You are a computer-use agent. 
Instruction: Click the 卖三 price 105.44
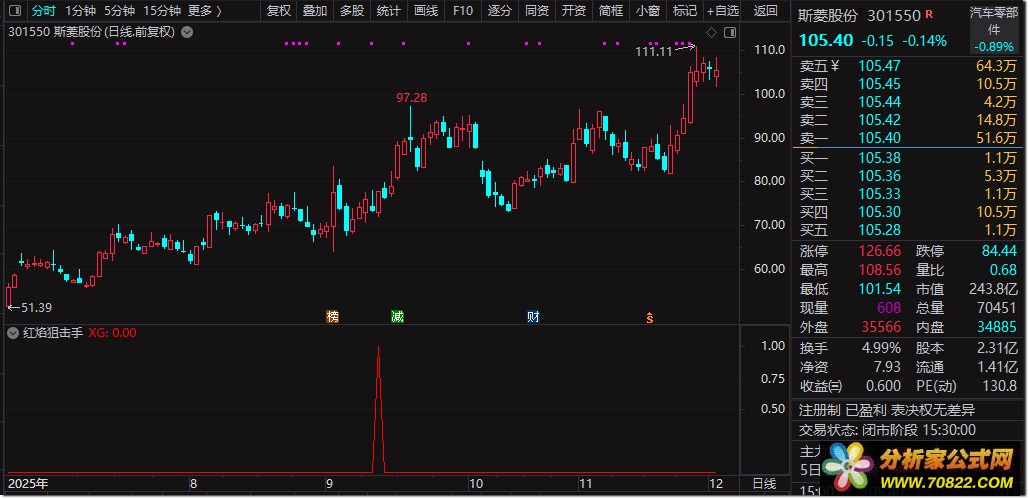point(880,102)
